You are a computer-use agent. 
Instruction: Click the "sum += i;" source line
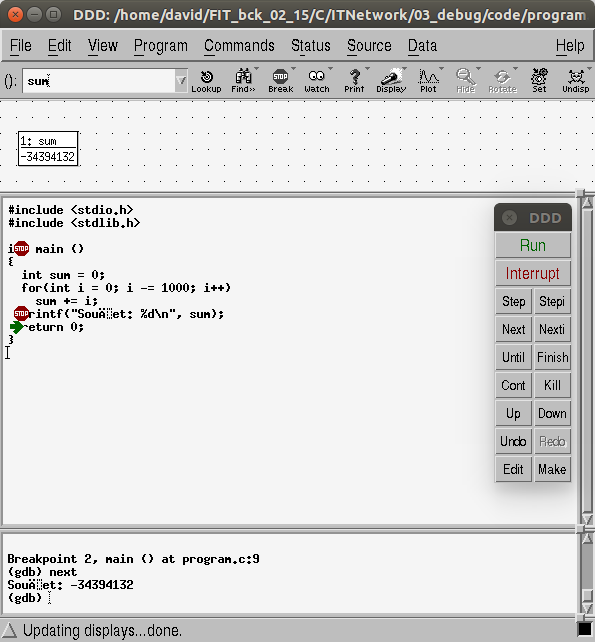[x=66, y=301]
